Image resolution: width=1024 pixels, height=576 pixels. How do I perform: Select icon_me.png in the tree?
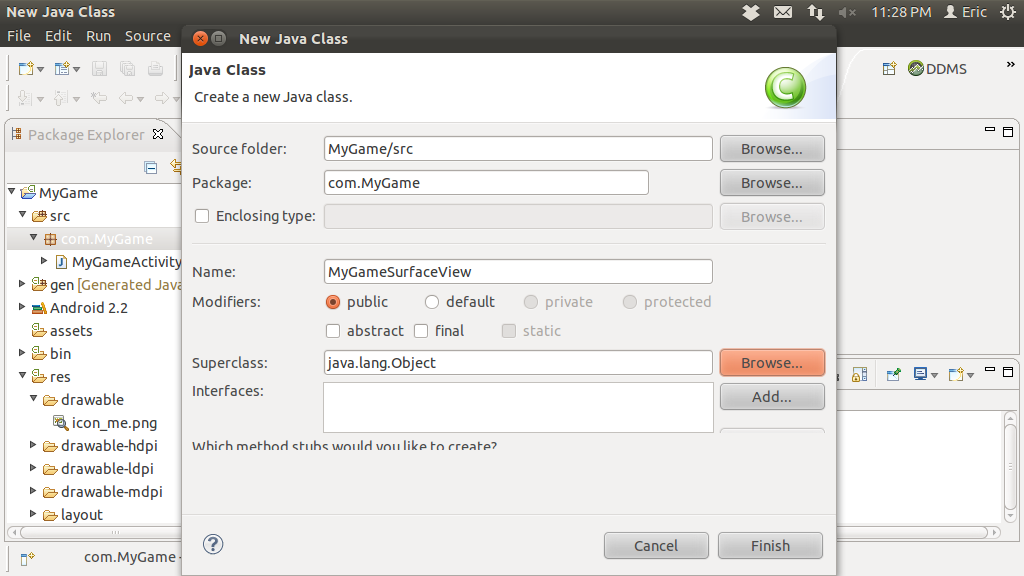click(113, 423)
